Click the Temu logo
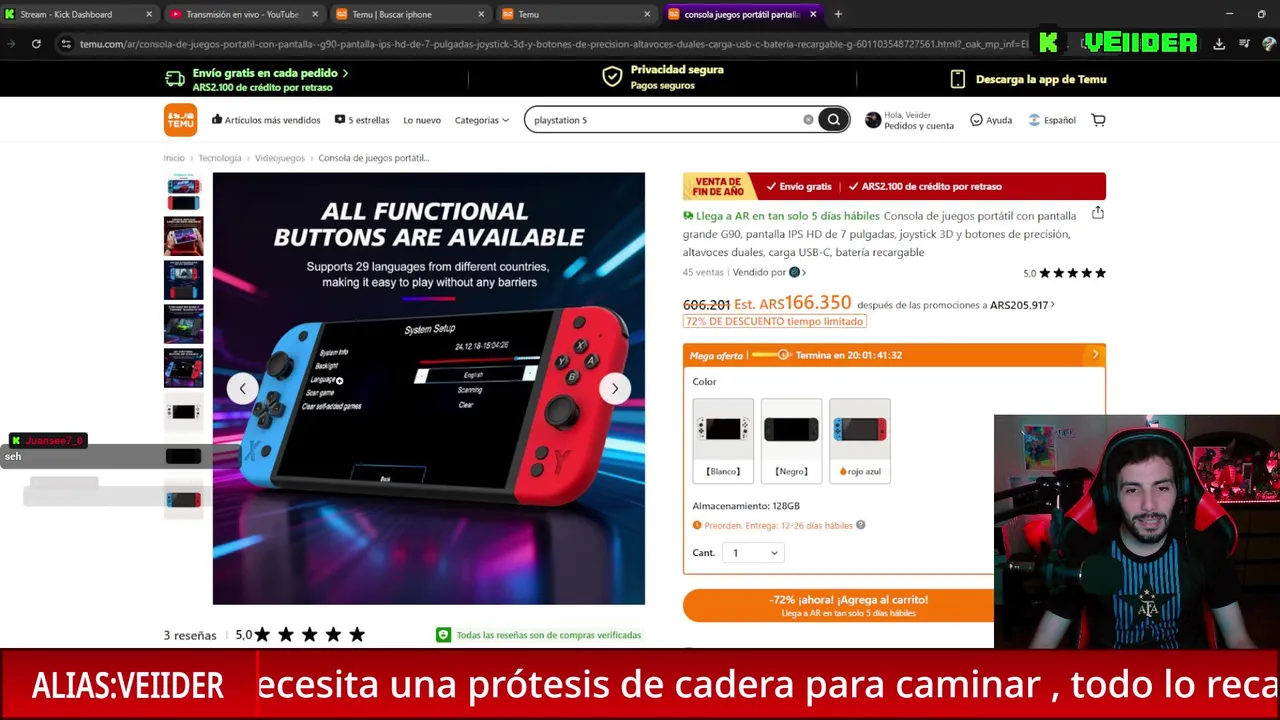The height and width of the screenshot is (720, 1280). click(x=181, y=120)
